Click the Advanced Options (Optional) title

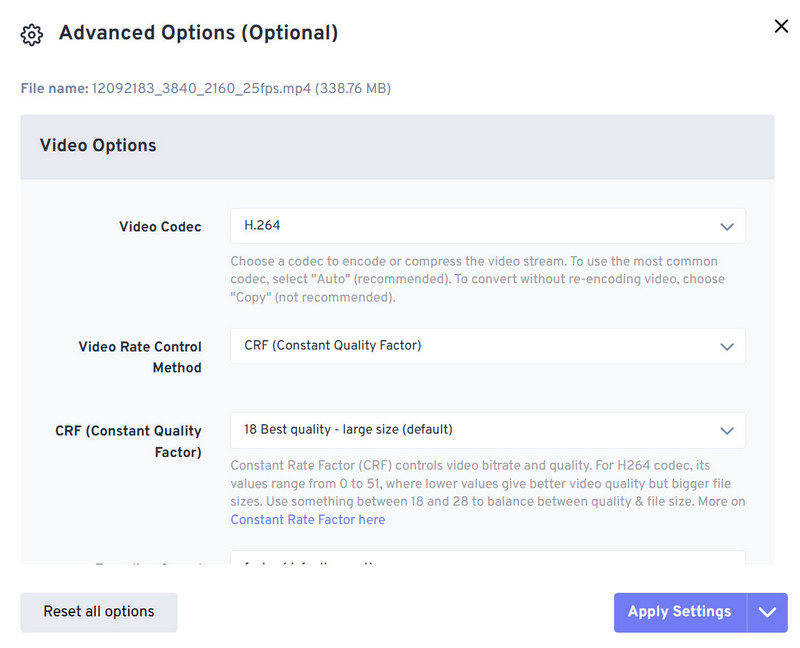pos(198,33)
